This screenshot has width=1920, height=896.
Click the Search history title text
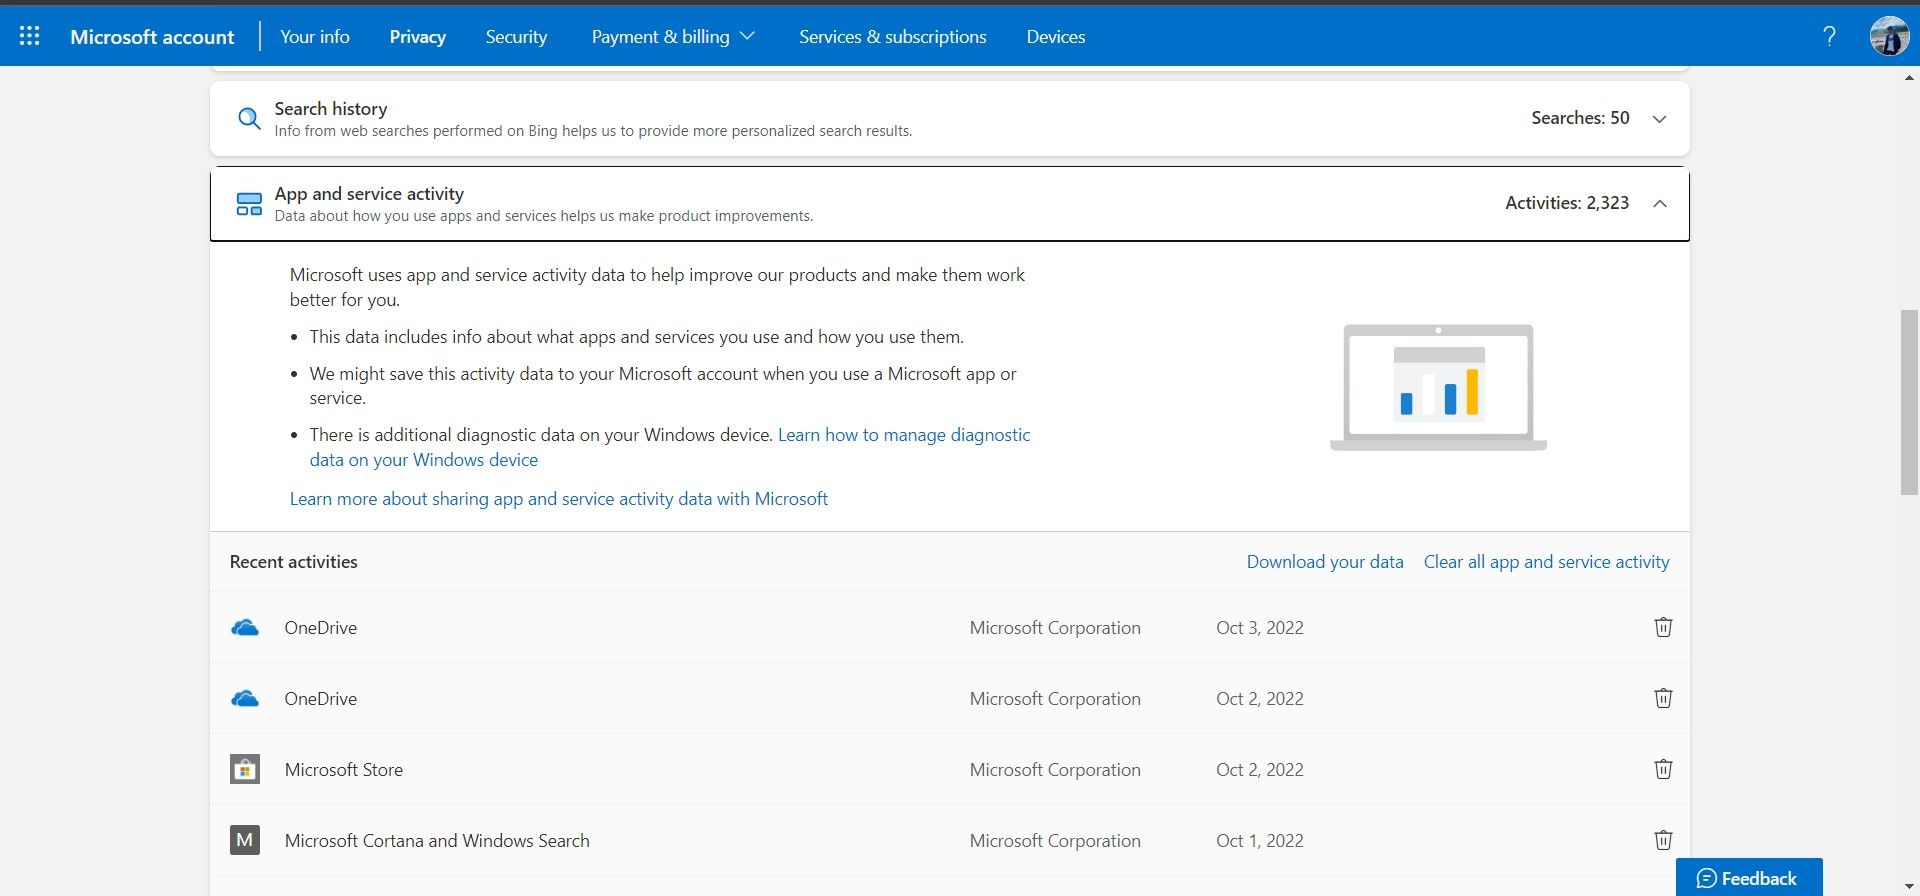click(331, 108)
